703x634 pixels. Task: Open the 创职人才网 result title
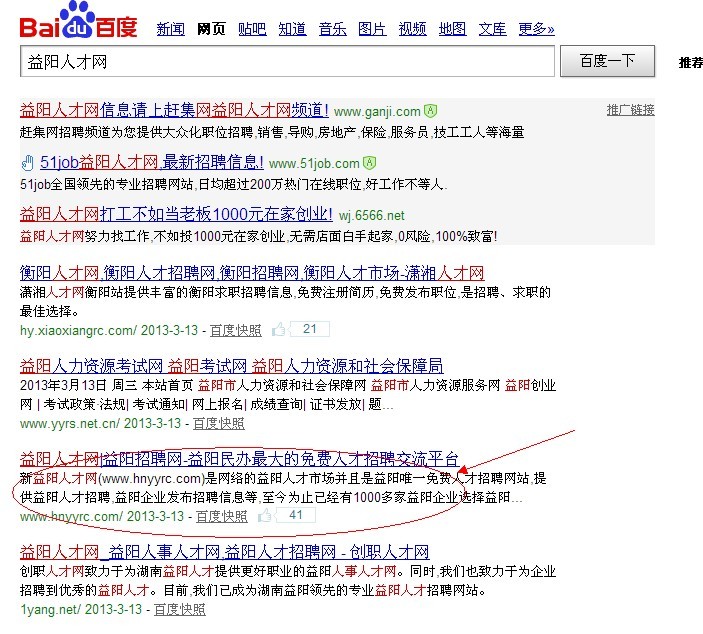(x=225, y=552)
